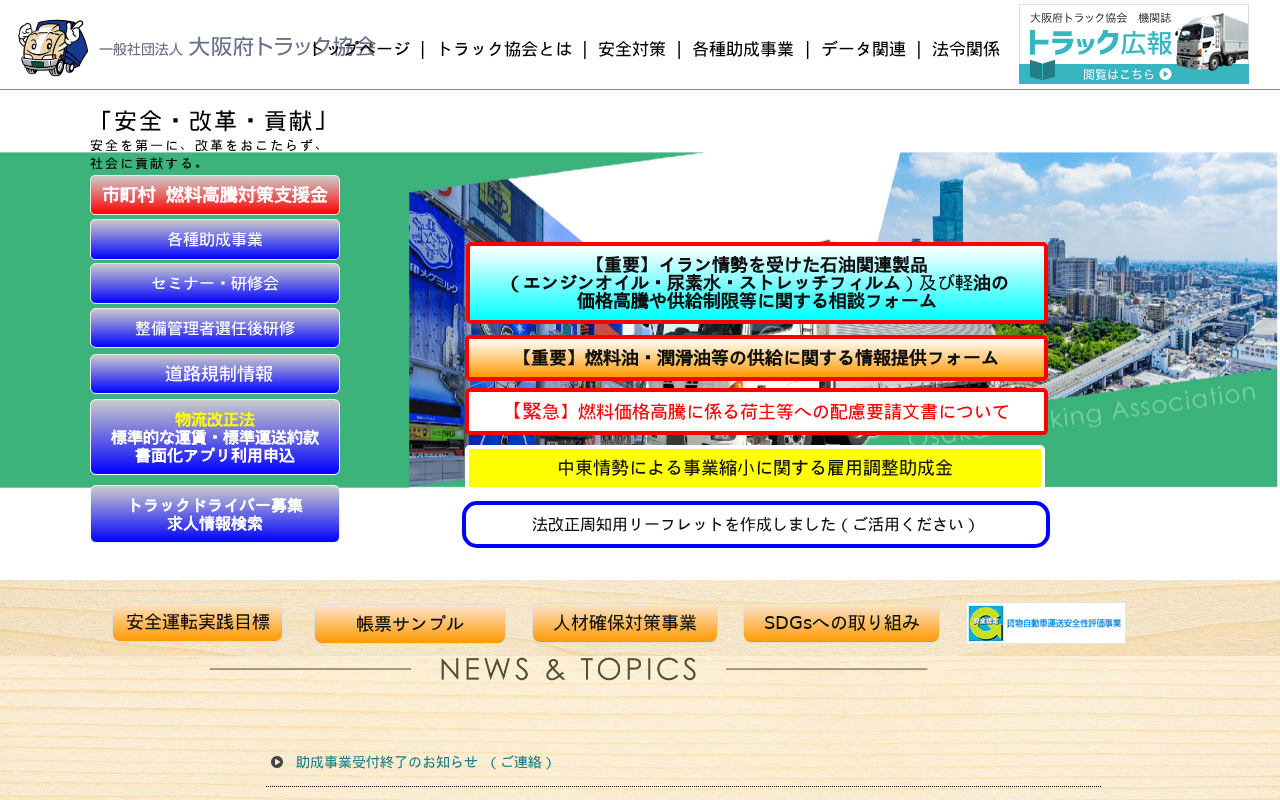Open the トップページ menu item
This screenshot has height=800, width=1280.
pos(361,49)
